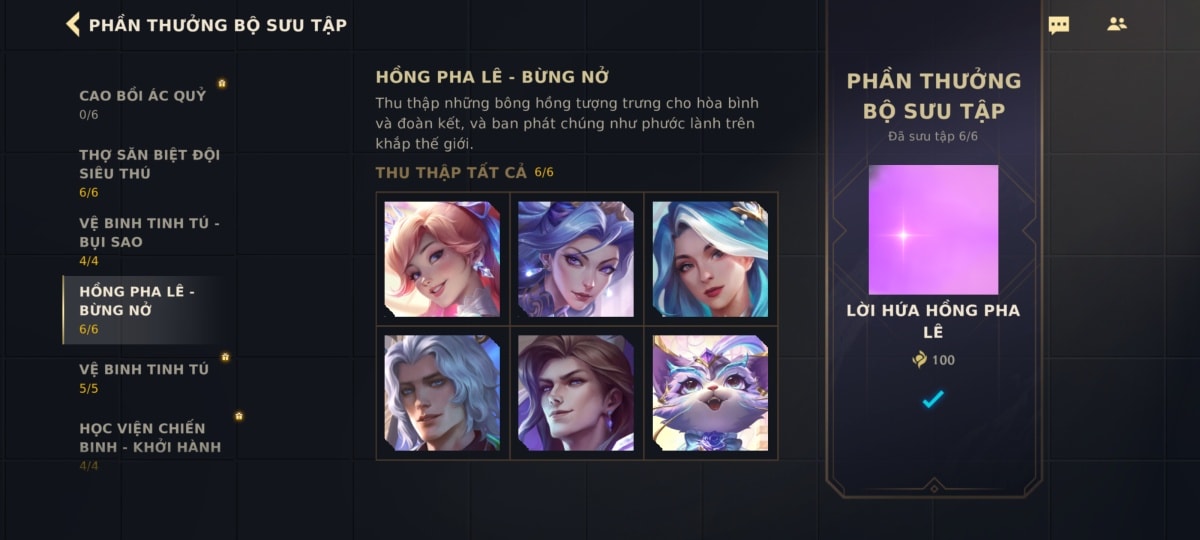The width and height of the screenshot is (1200, 540).
Task: Select the brown-haired male champion portrait
Action: (576, 393)
